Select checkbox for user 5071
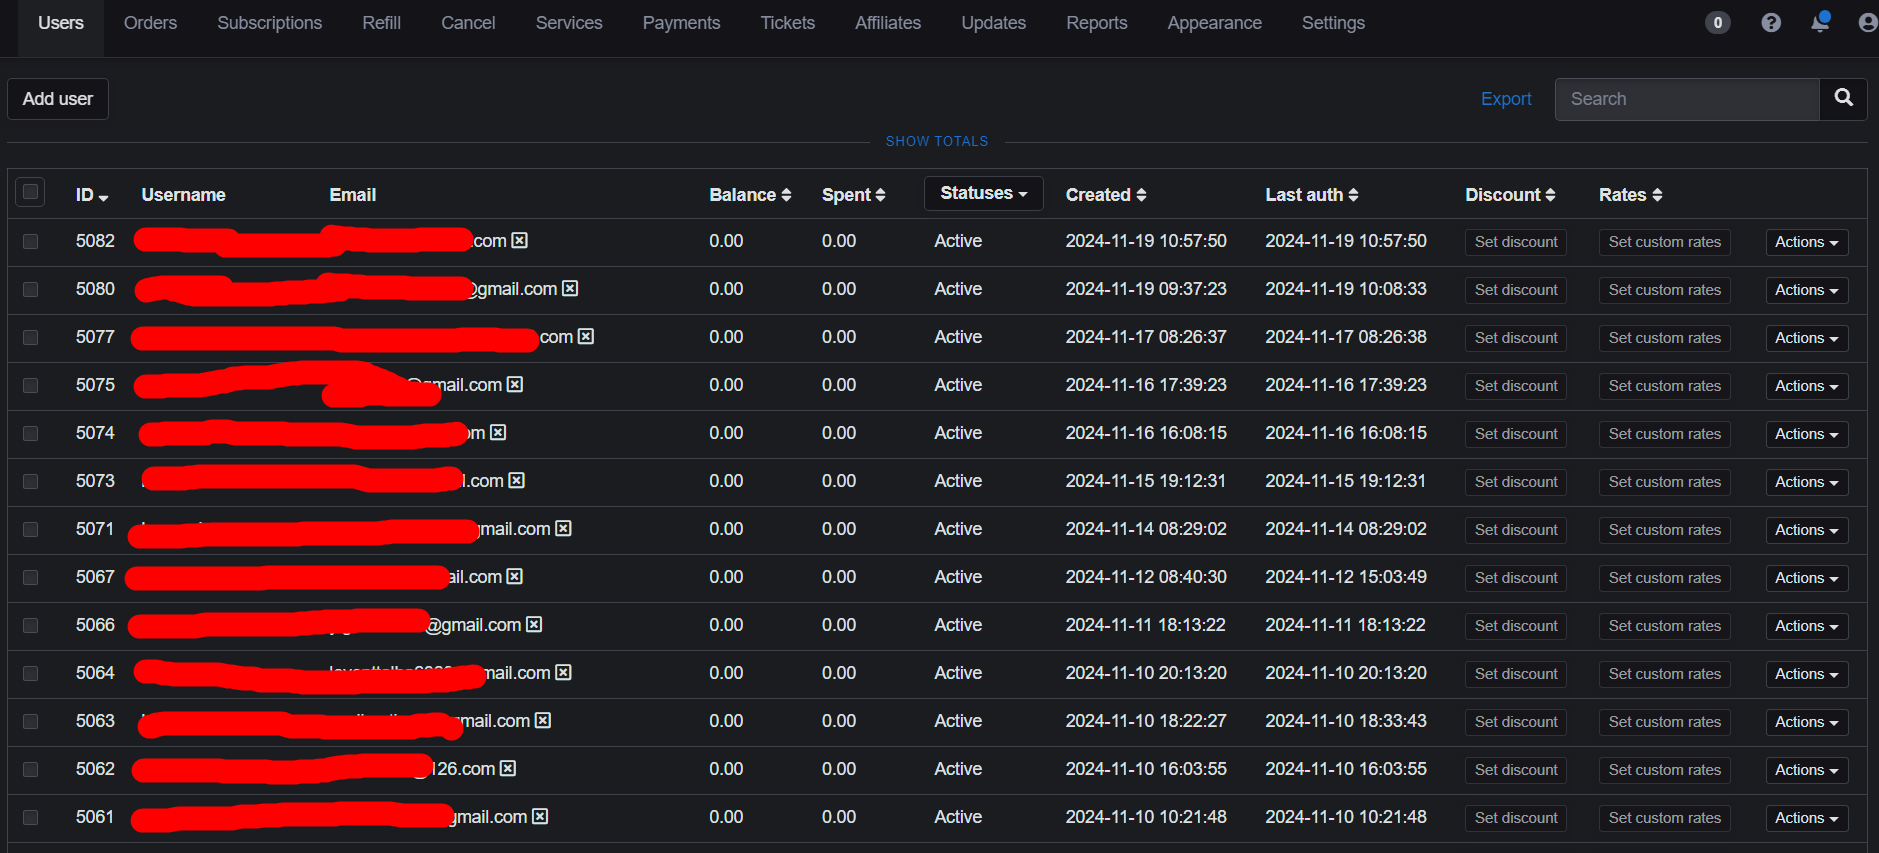 point(31,529)
